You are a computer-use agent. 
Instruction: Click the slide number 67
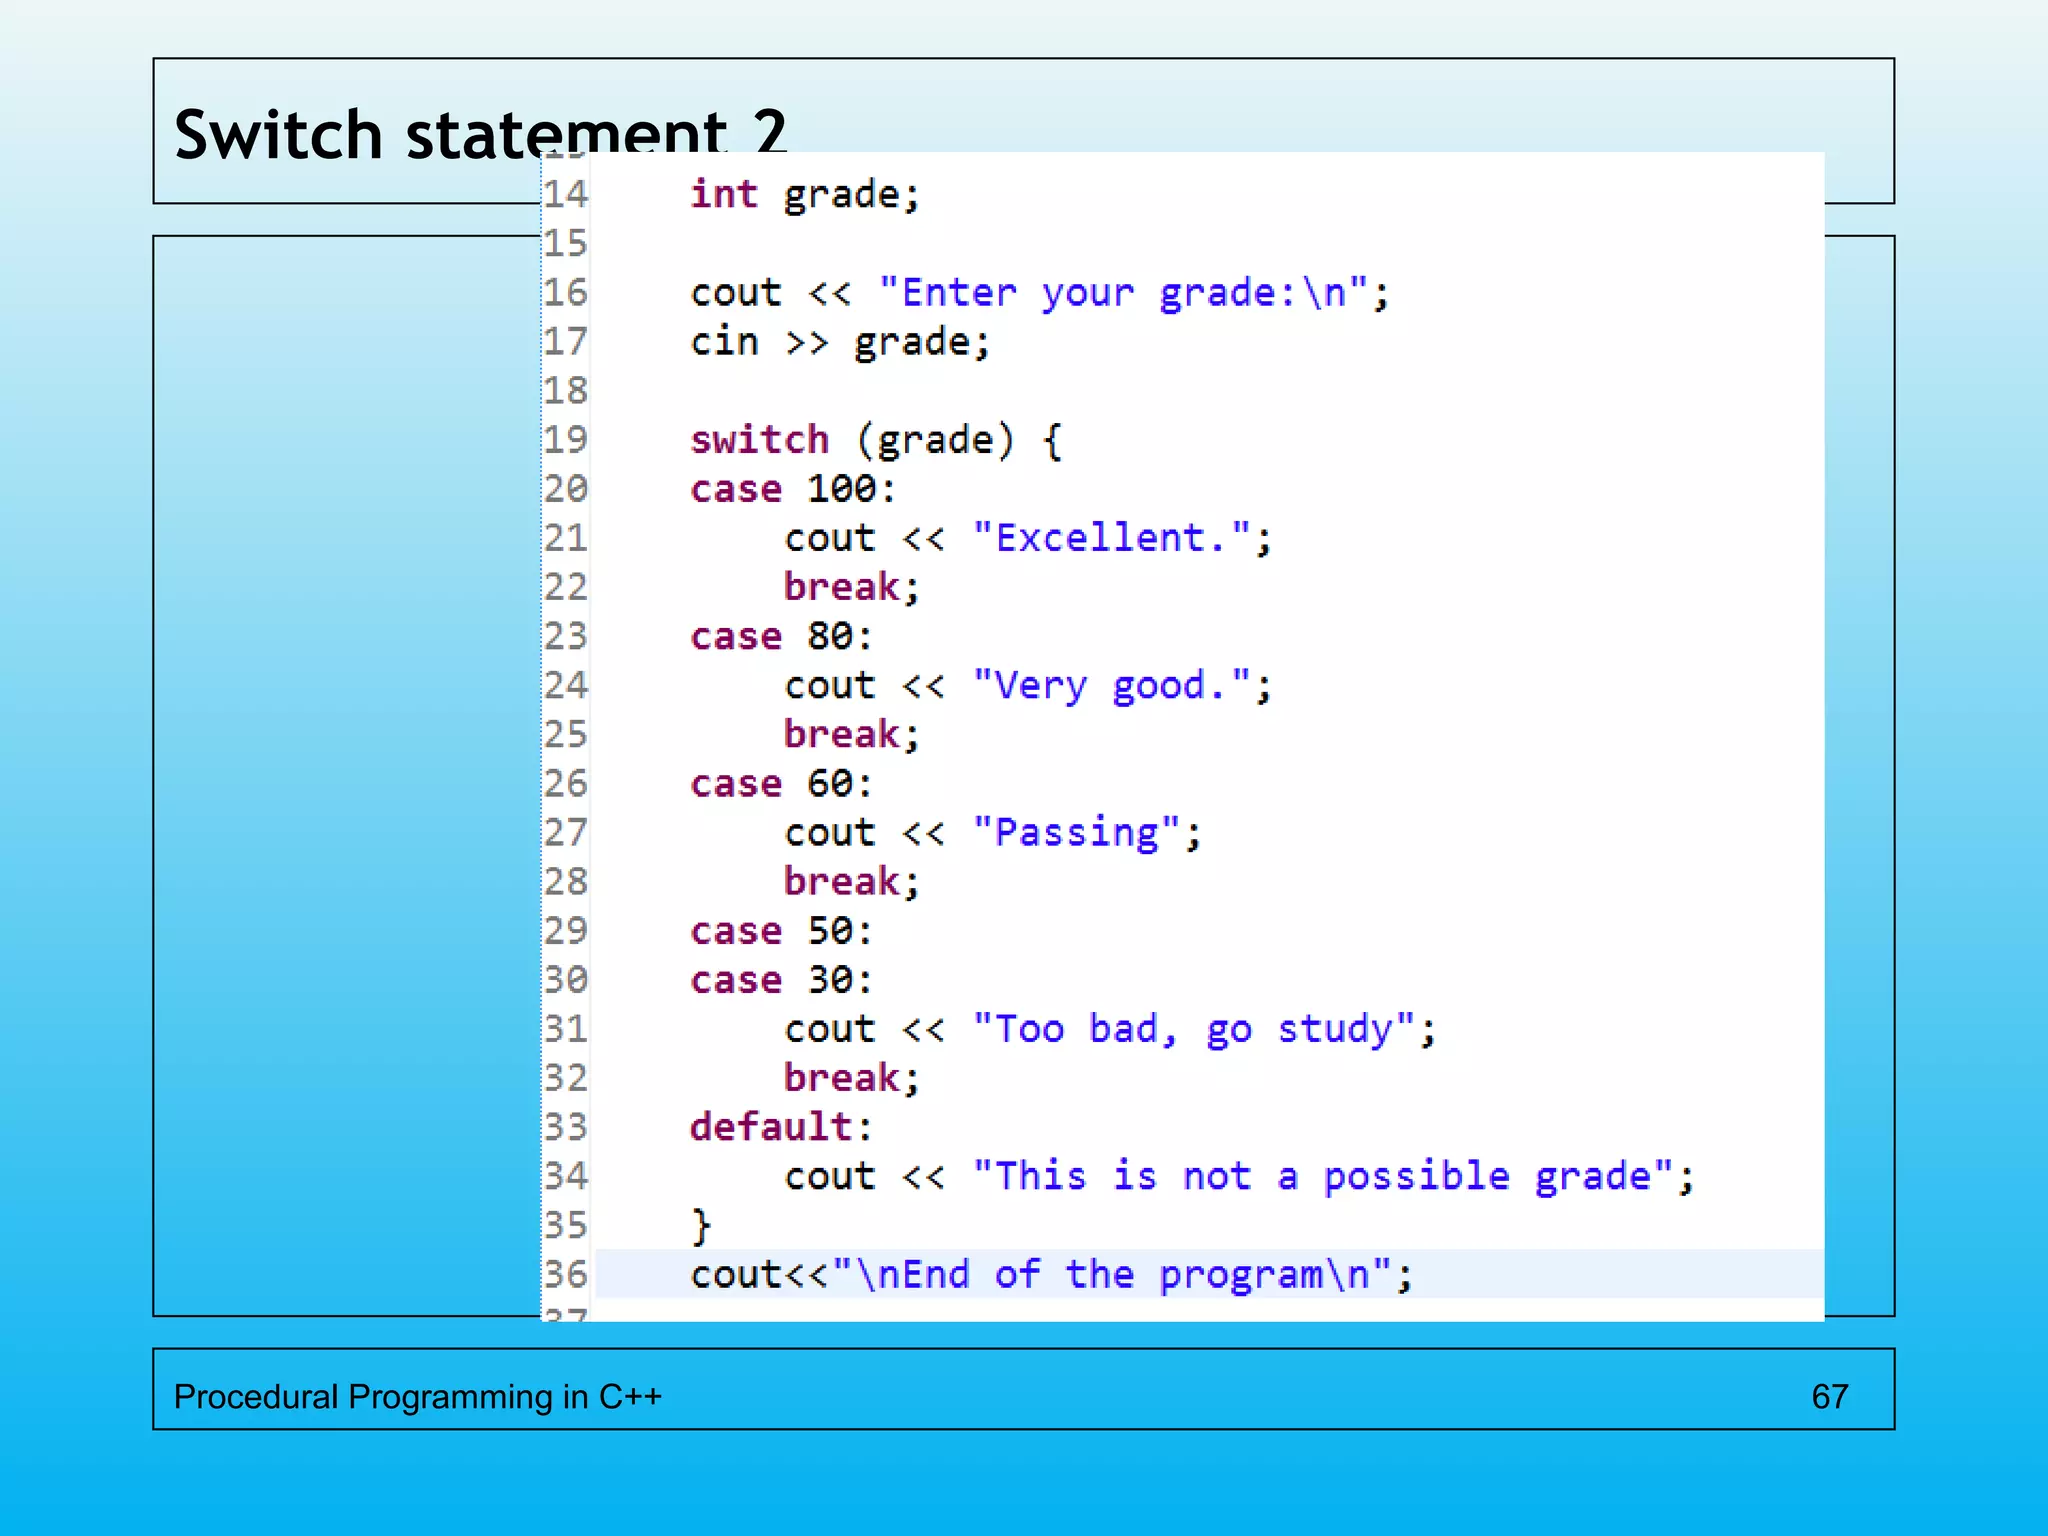pos(1830,1396)
